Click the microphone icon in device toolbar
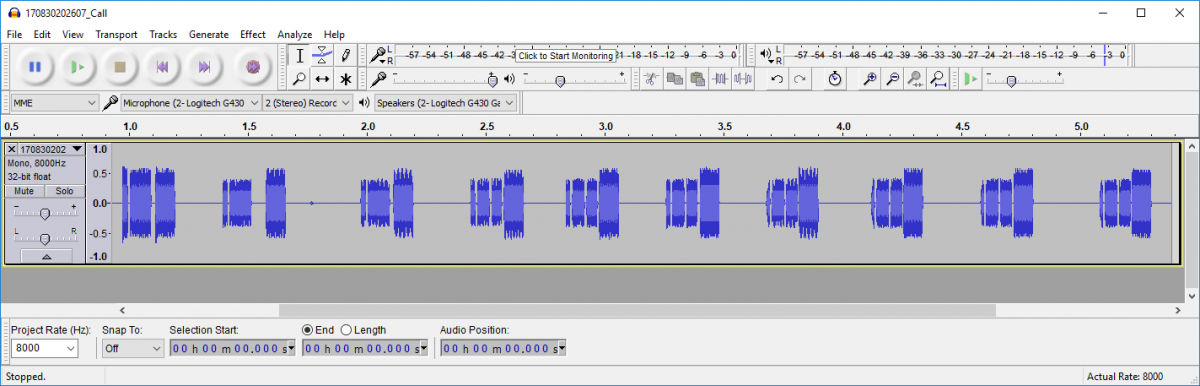The image size is (1200, 386). point(110,102)
